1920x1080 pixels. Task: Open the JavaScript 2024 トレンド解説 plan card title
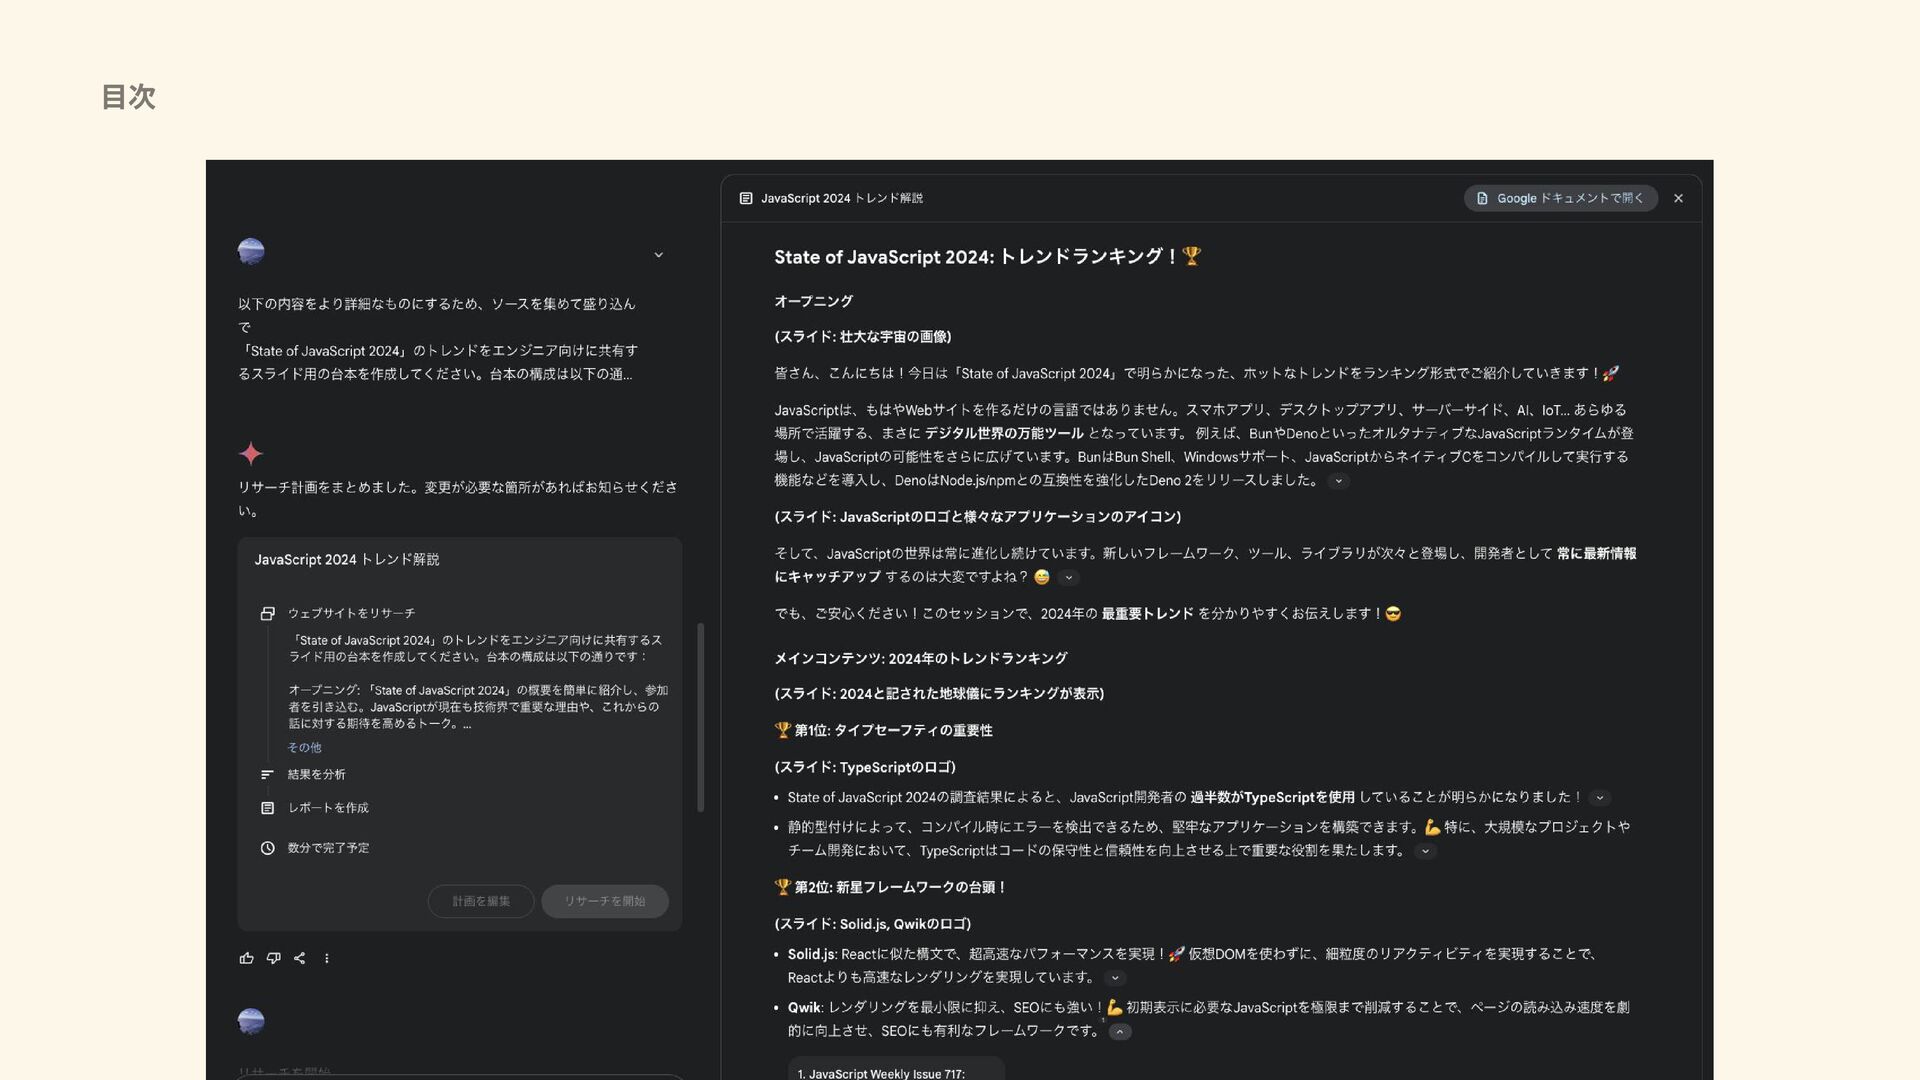[347, 559]
